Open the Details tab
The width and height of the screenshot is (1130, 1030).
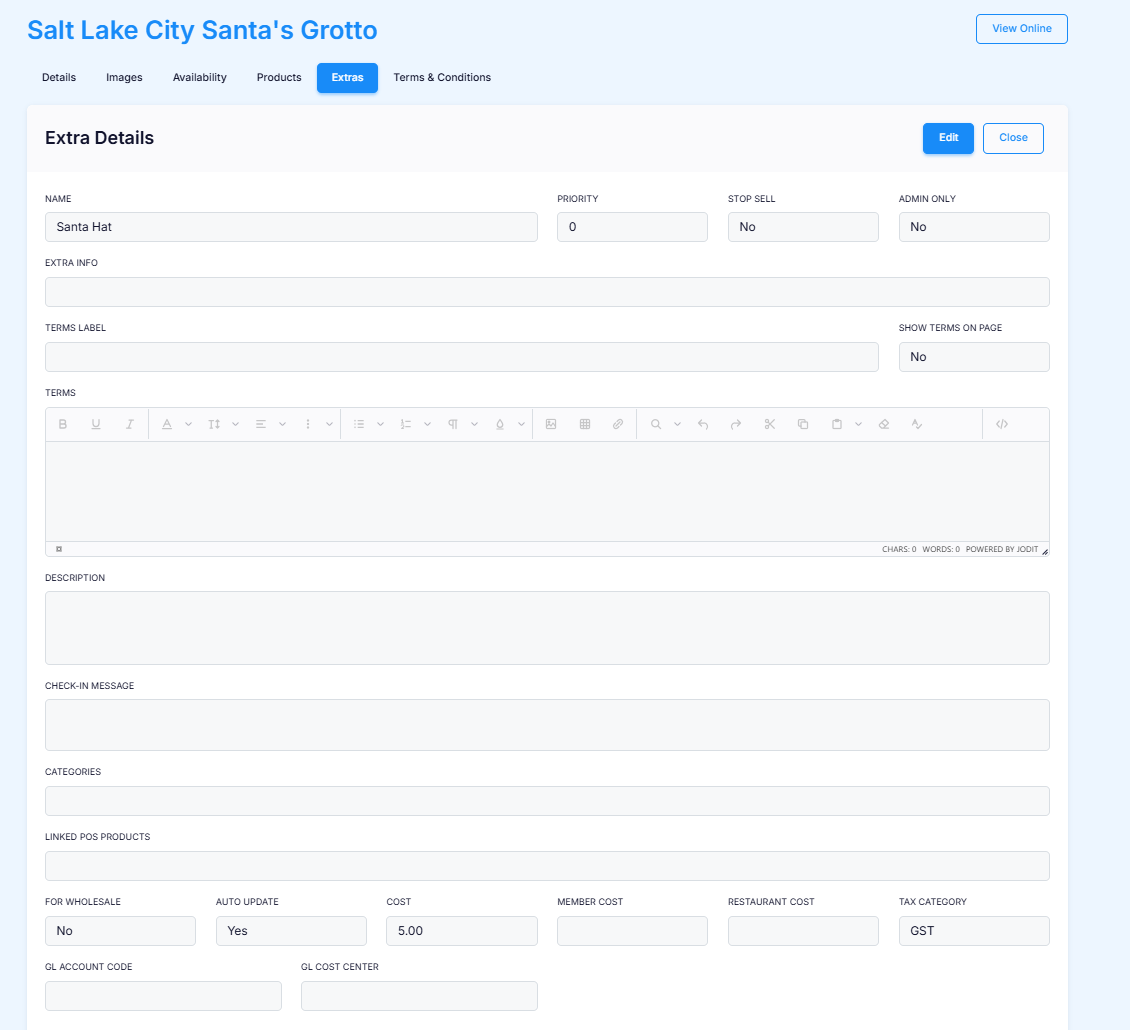pos(59,78)
